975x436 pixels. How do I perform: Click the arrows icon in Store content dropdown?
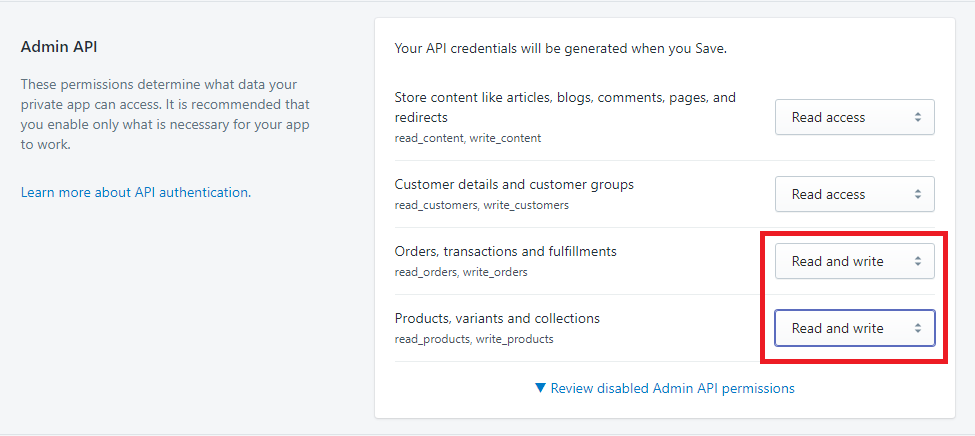(x=917, y=117)
